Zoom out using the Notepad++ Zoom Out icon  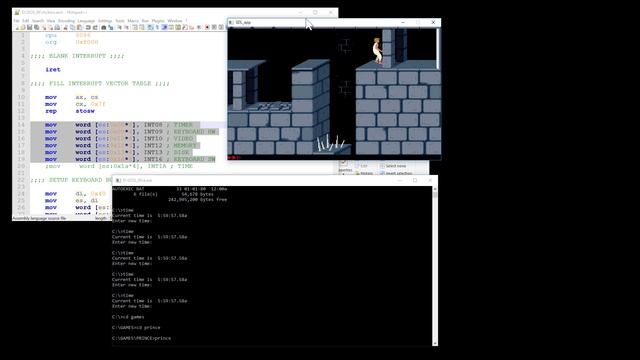(x=126, y=27)
